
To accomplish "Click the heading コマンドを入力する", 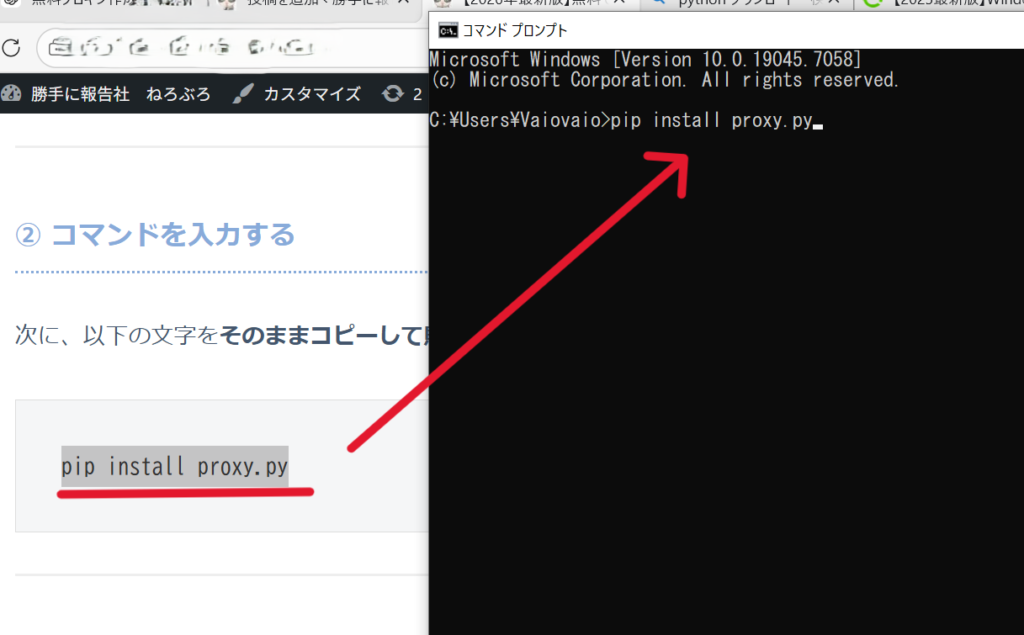I will coord(172,234).
